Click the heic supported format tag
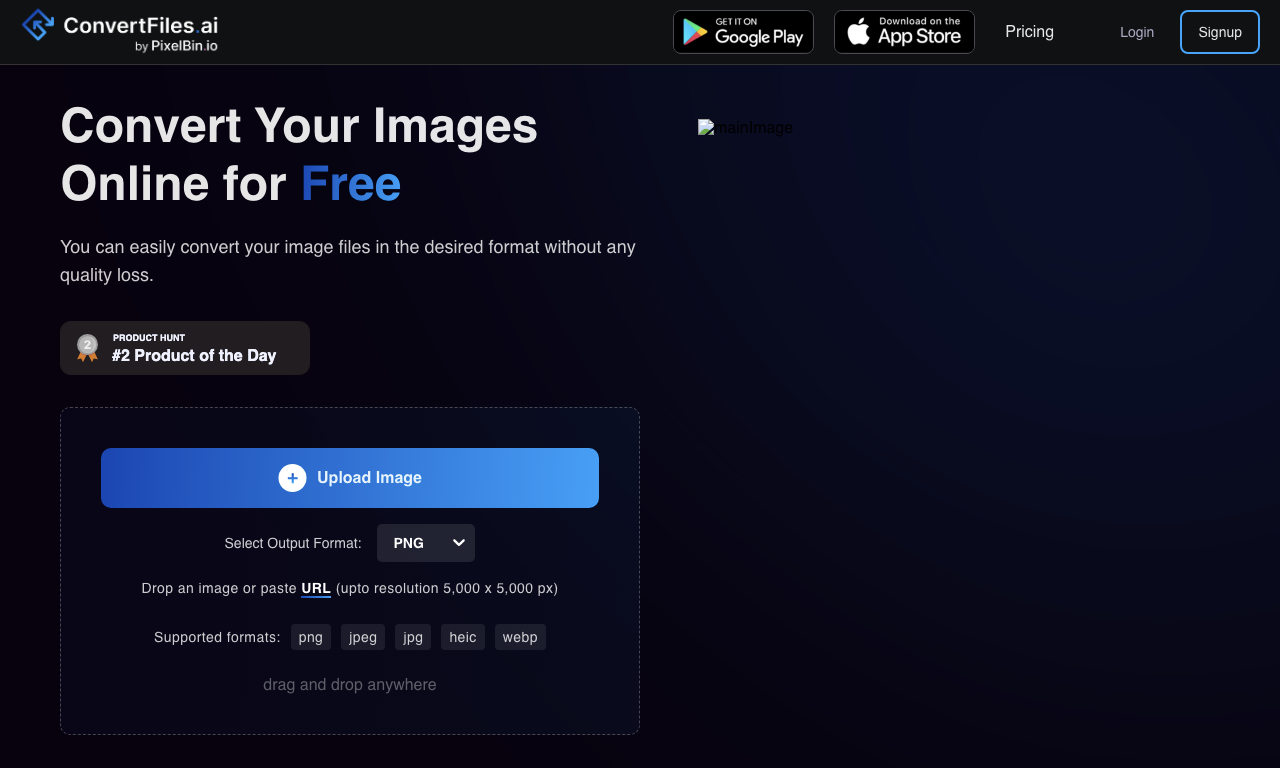Screen dimensions: 1280x768 463,637
